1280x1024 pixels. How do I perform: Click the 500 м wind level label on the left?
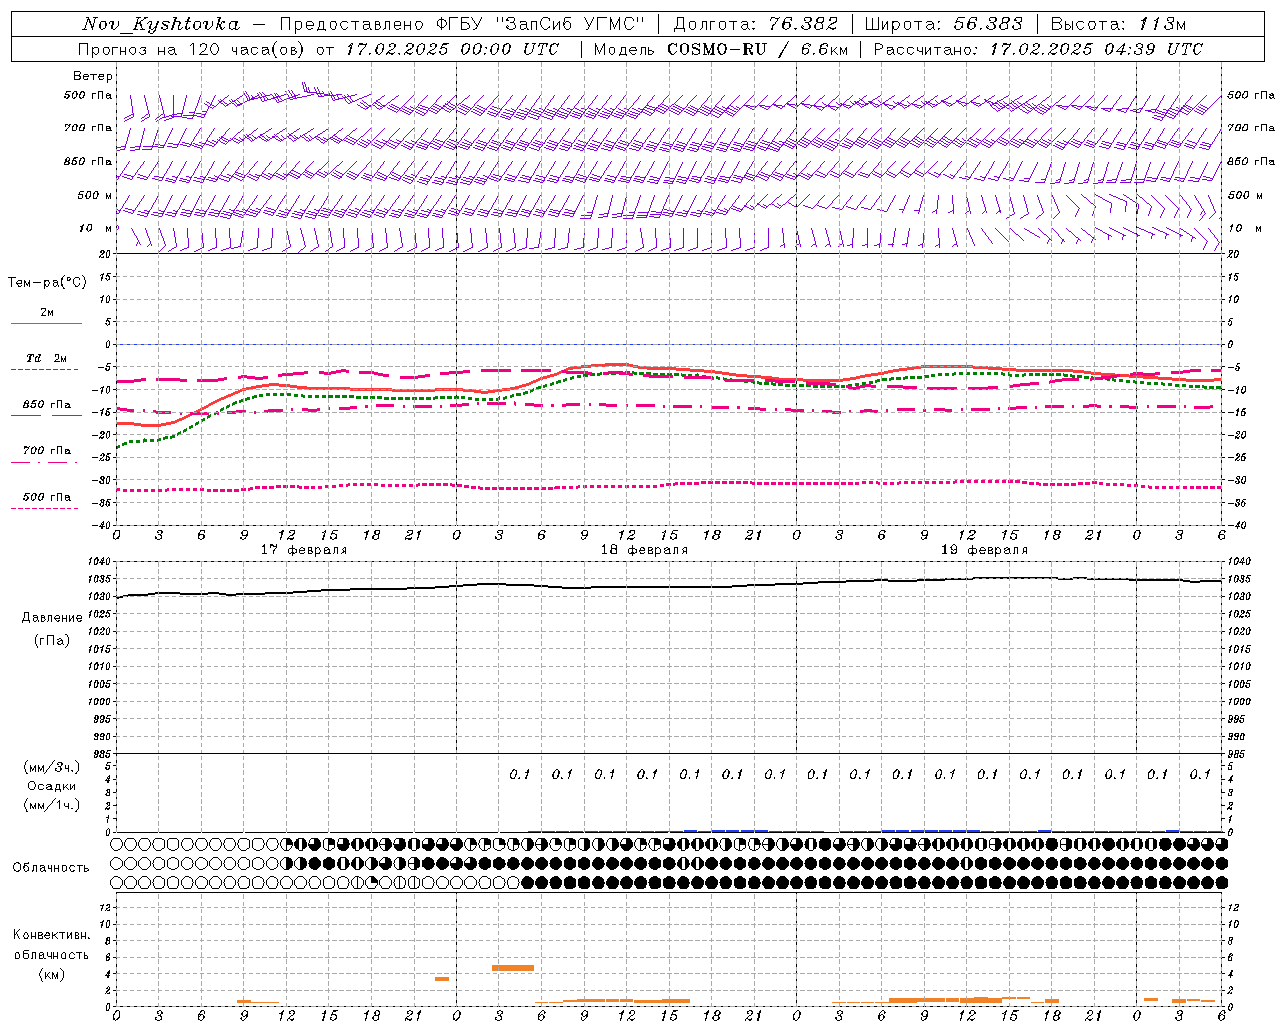95,195
